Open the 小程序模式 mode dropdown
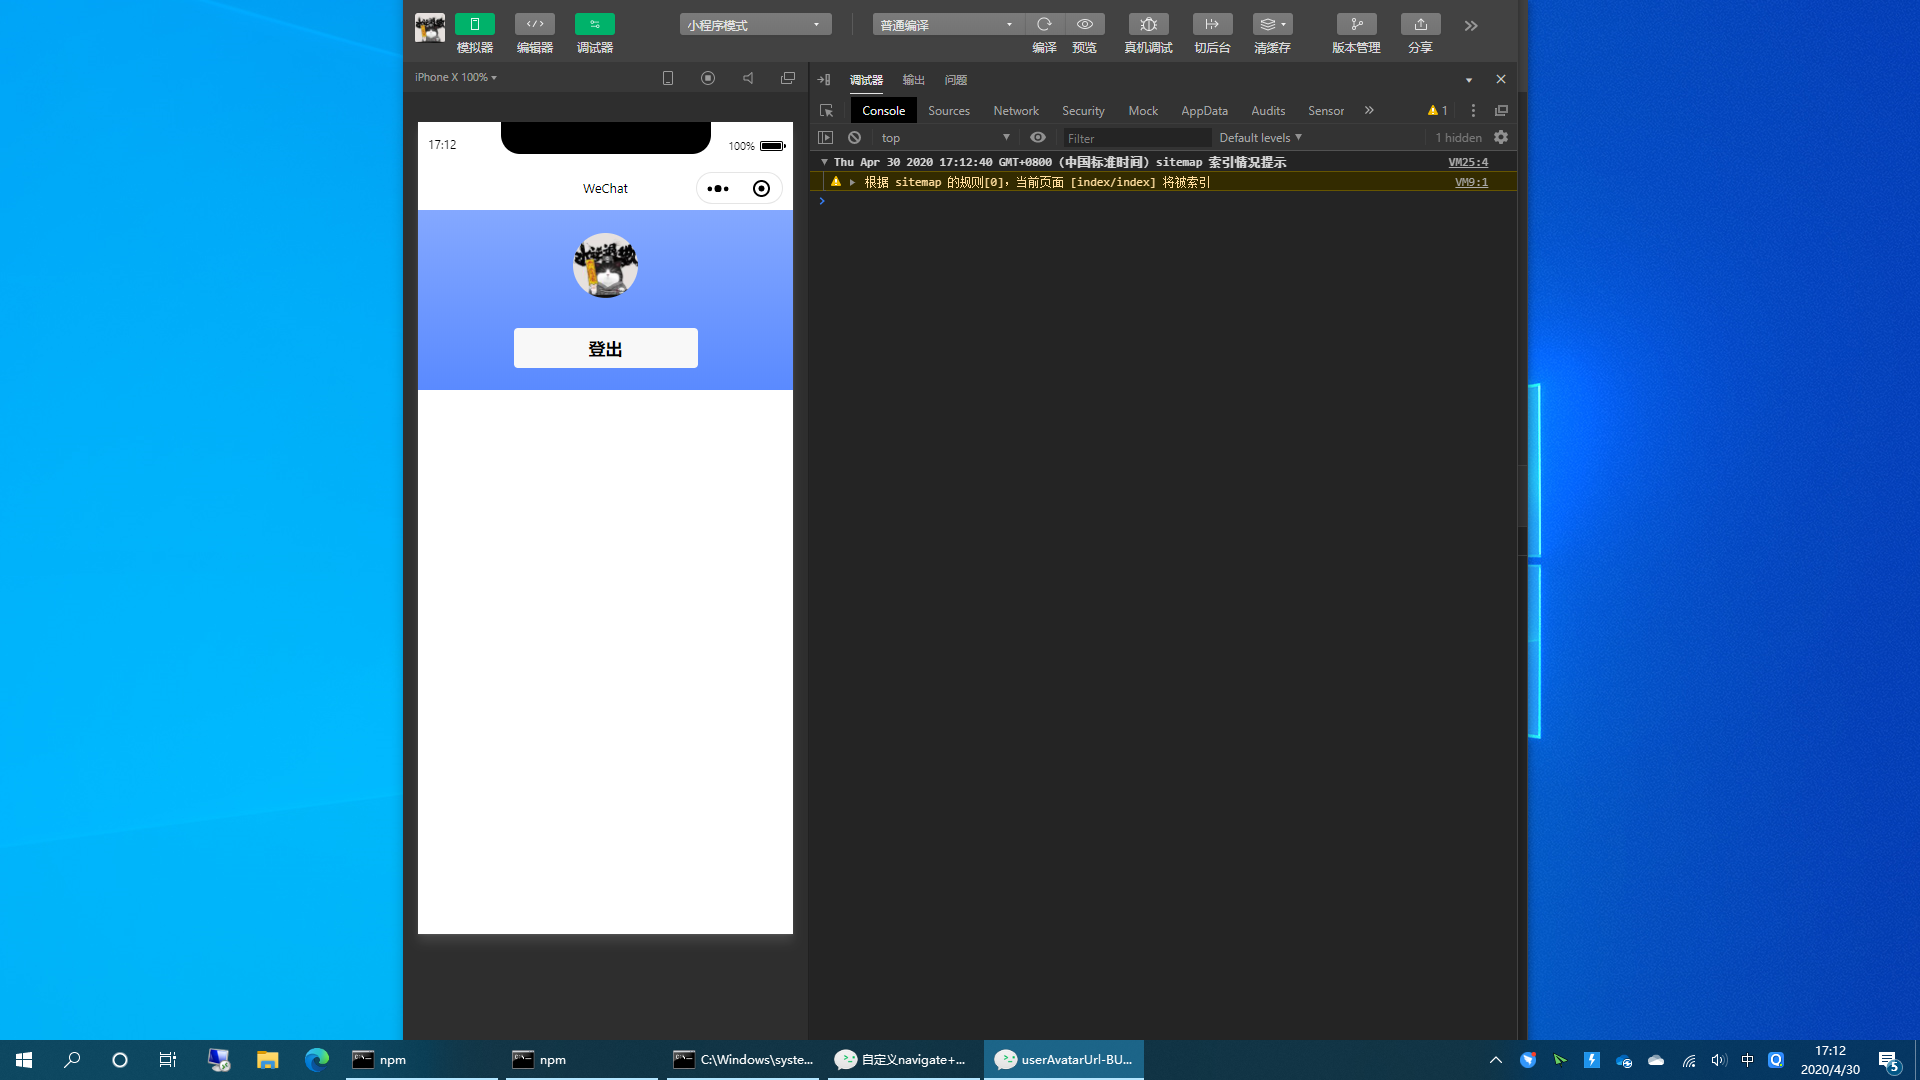1920x1080 pixels. click(x=755, y=25)
